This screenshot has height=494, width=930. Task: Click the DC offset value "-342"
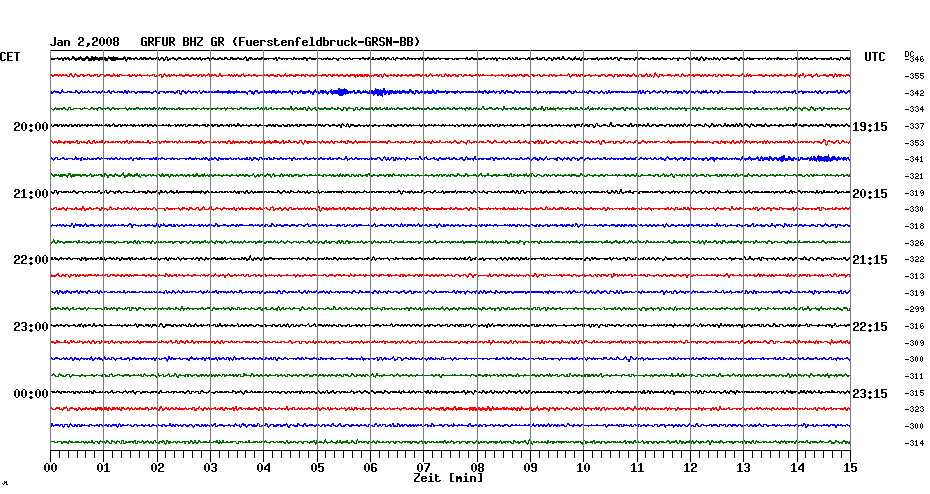coord(915,93)
